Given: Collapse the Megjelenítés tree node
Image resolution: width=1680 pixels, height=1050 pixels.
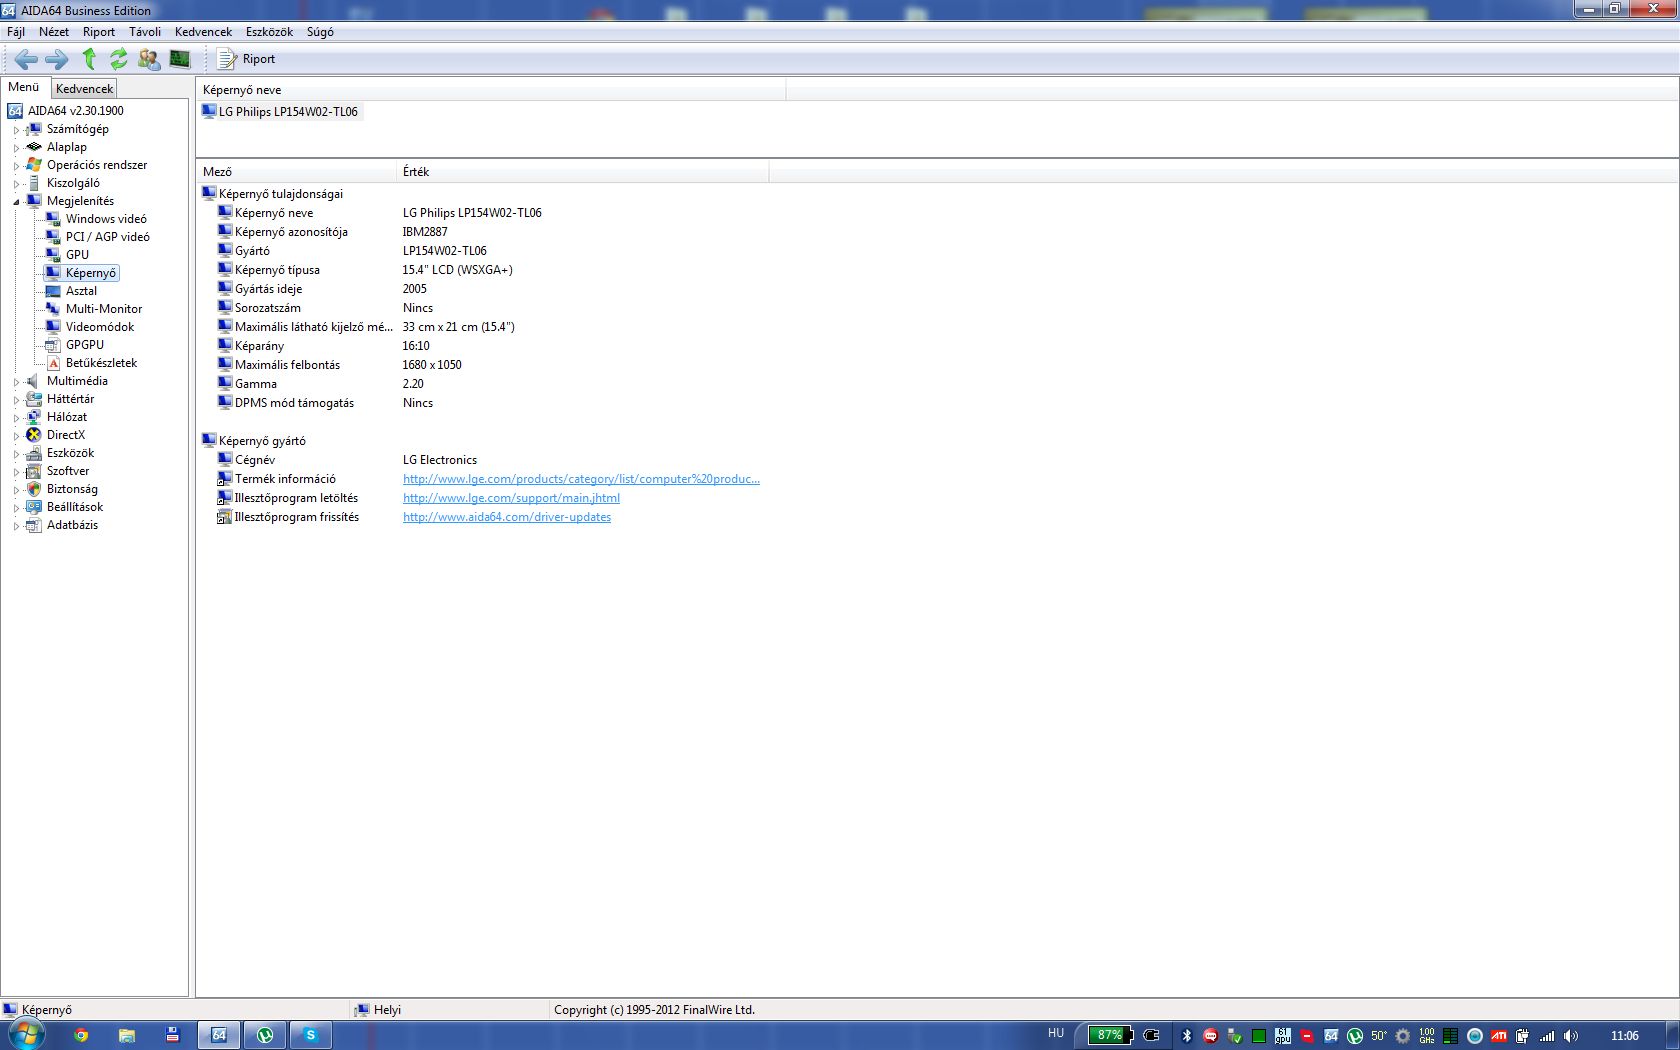Looking at the screenshot, I should click(x=16, y=202).
